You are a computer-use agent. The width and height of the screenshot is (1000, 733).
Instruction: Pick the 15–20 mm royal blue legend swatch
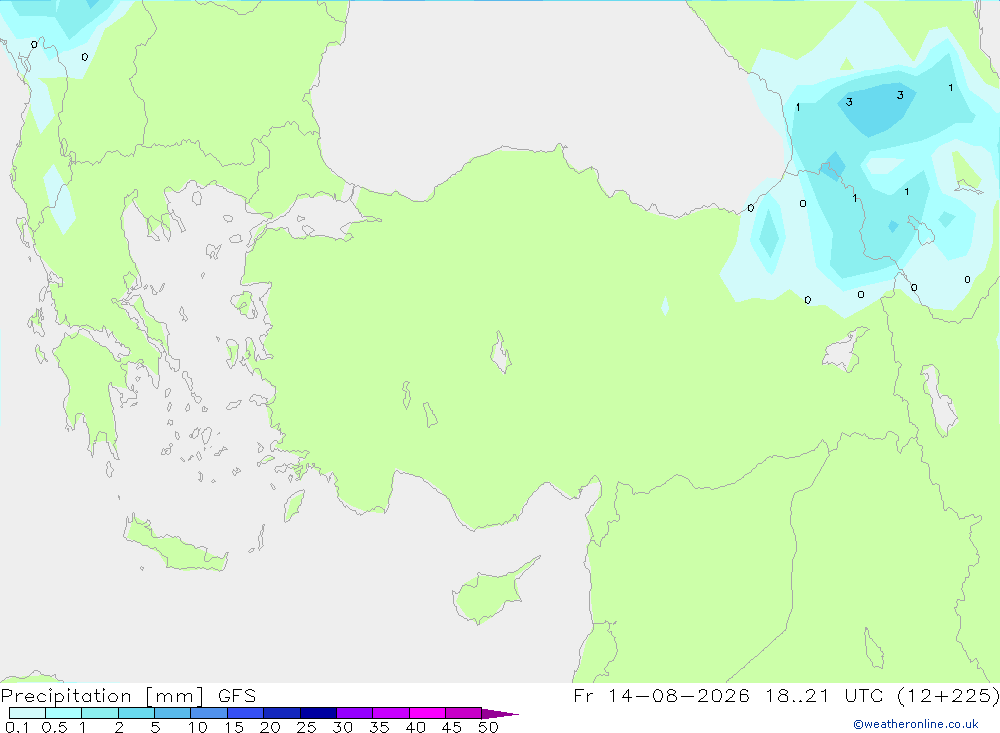246,713
